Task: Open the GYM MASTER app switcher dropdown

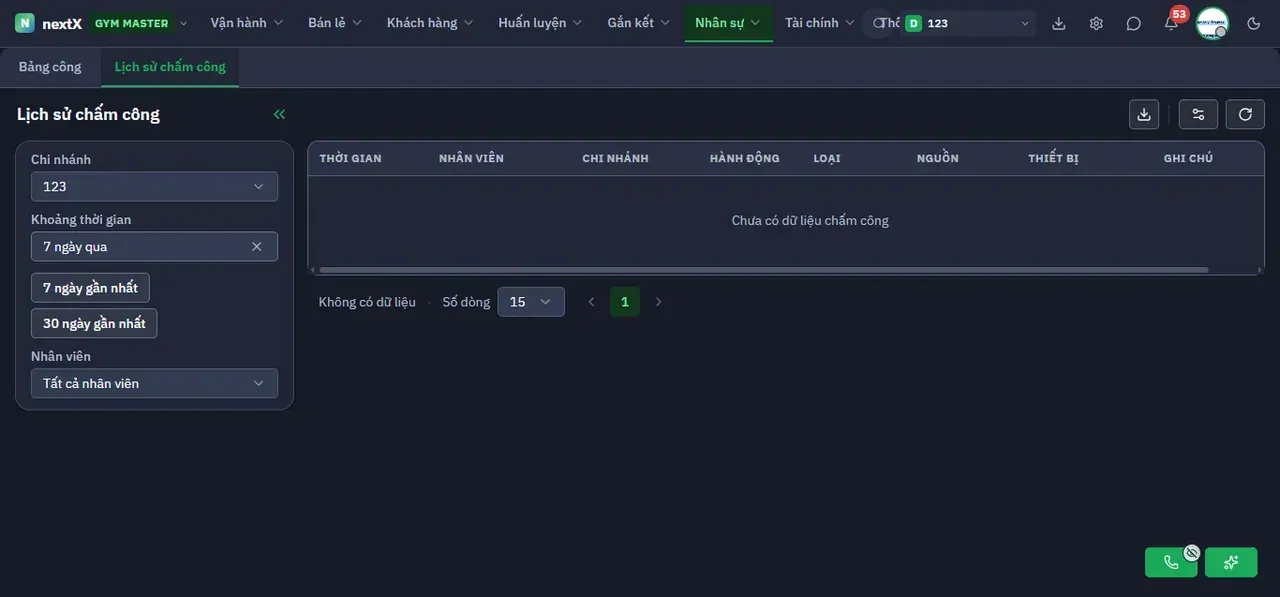Action: point(139,23)
